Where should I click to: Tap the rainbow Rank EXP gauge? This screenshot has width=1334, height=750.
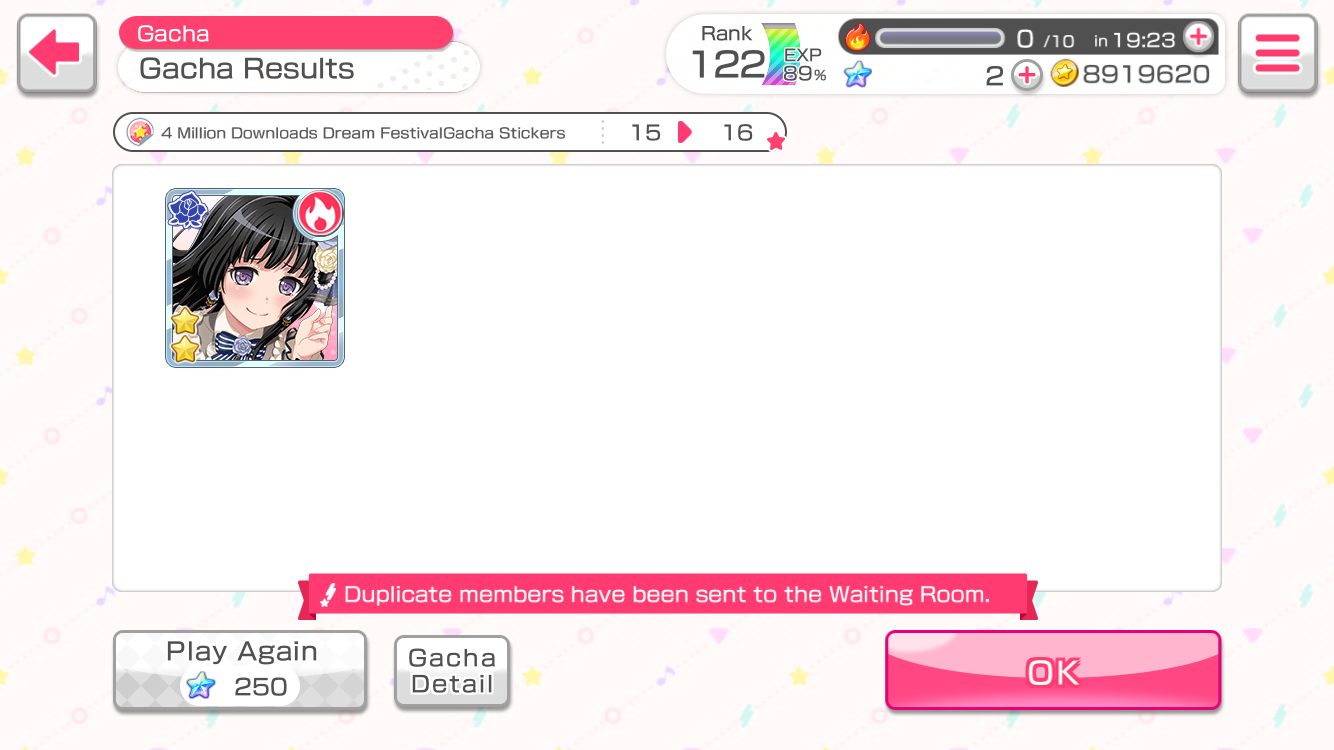(x=779, y=55)
